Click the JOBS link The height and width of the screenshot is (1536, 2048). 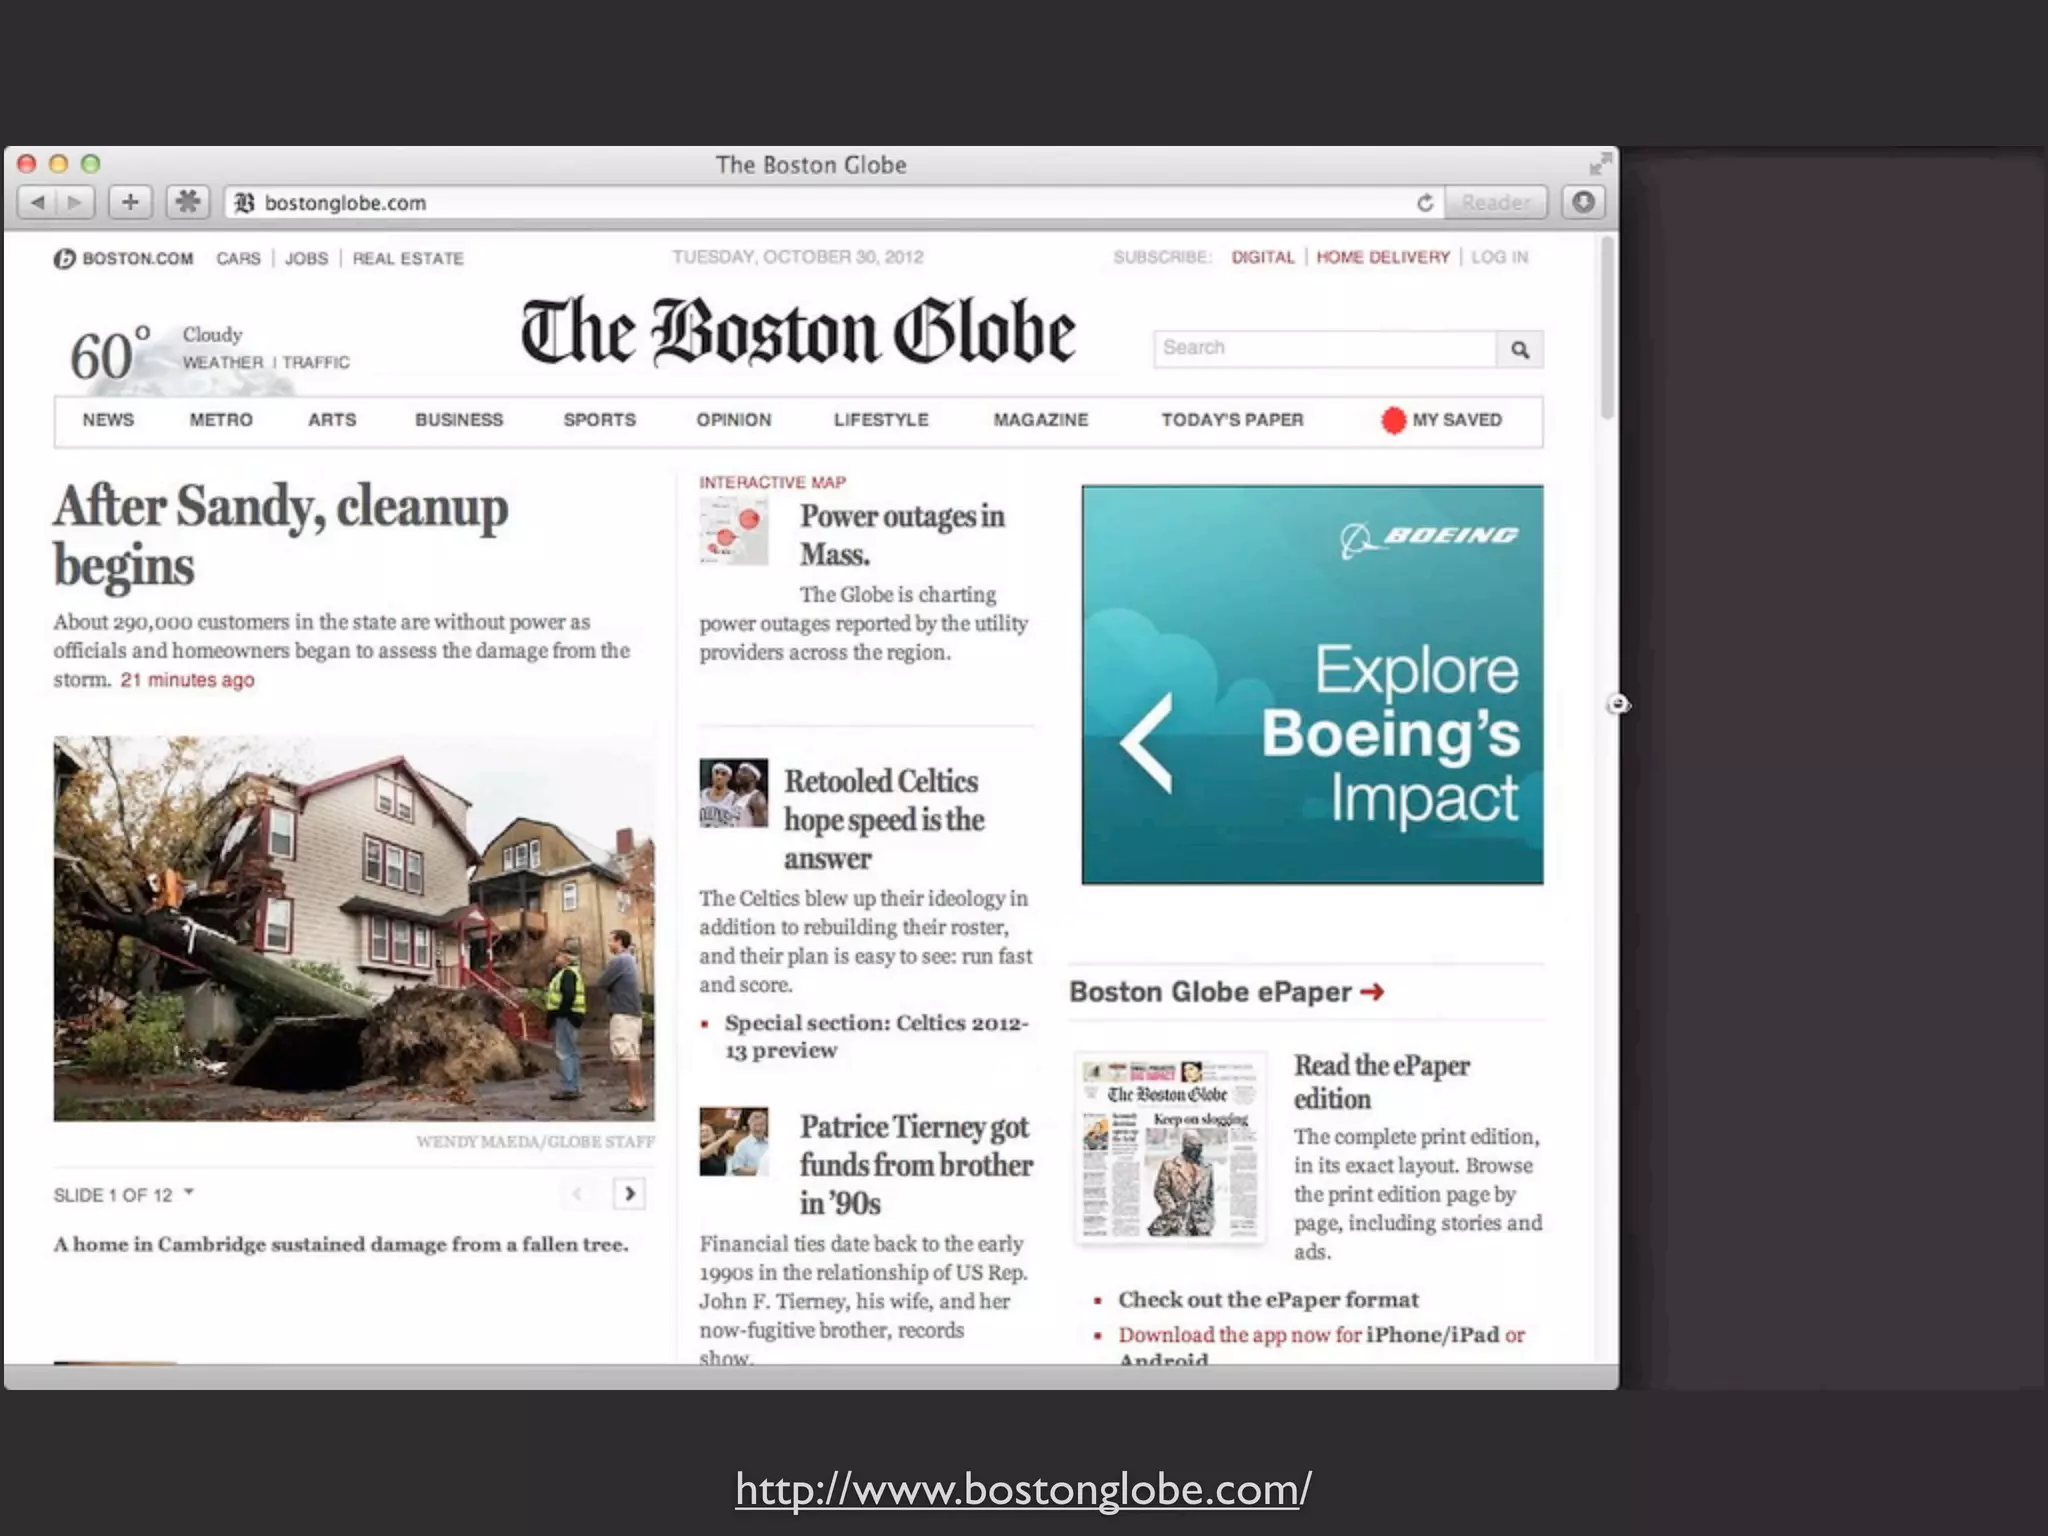[306, 259]
